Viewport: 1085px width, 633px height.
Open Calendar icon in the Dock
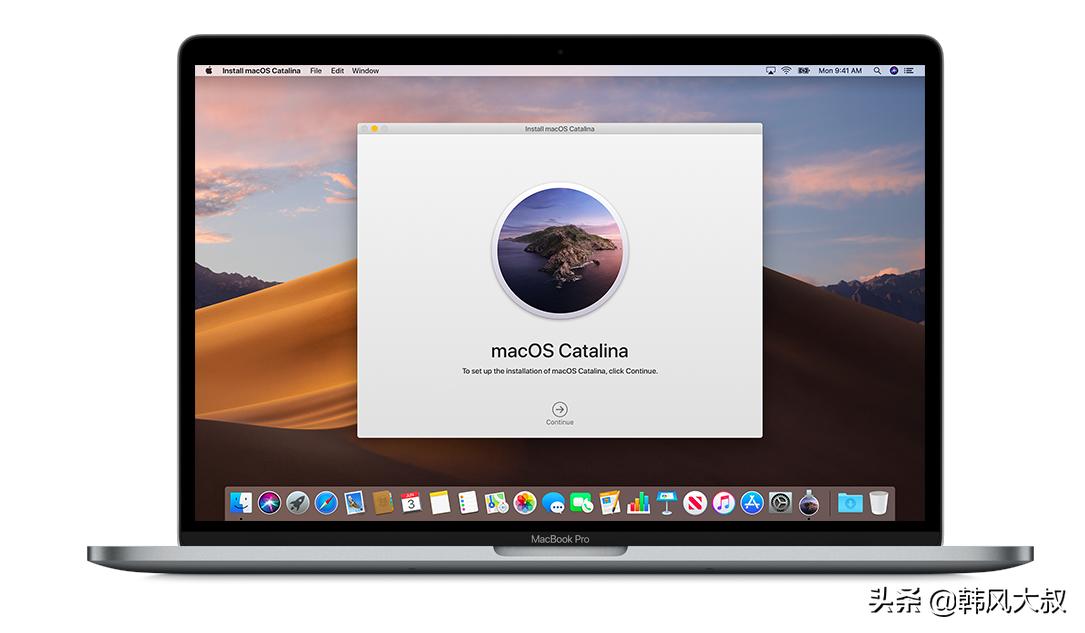tap(411, 503)
